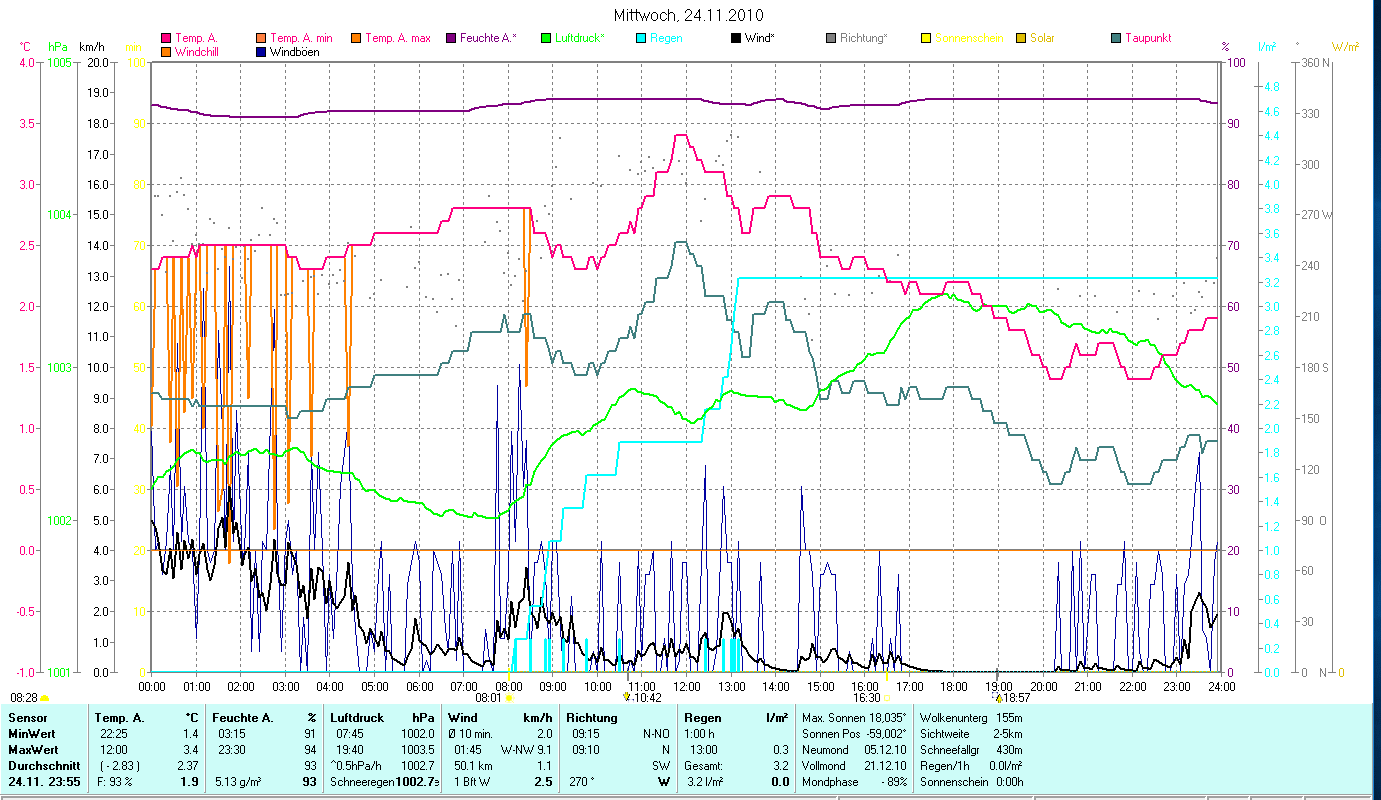Click the '18:57' time label below the axis
The height and width of the screenshot is (800, 1381).
[1016, 698]
